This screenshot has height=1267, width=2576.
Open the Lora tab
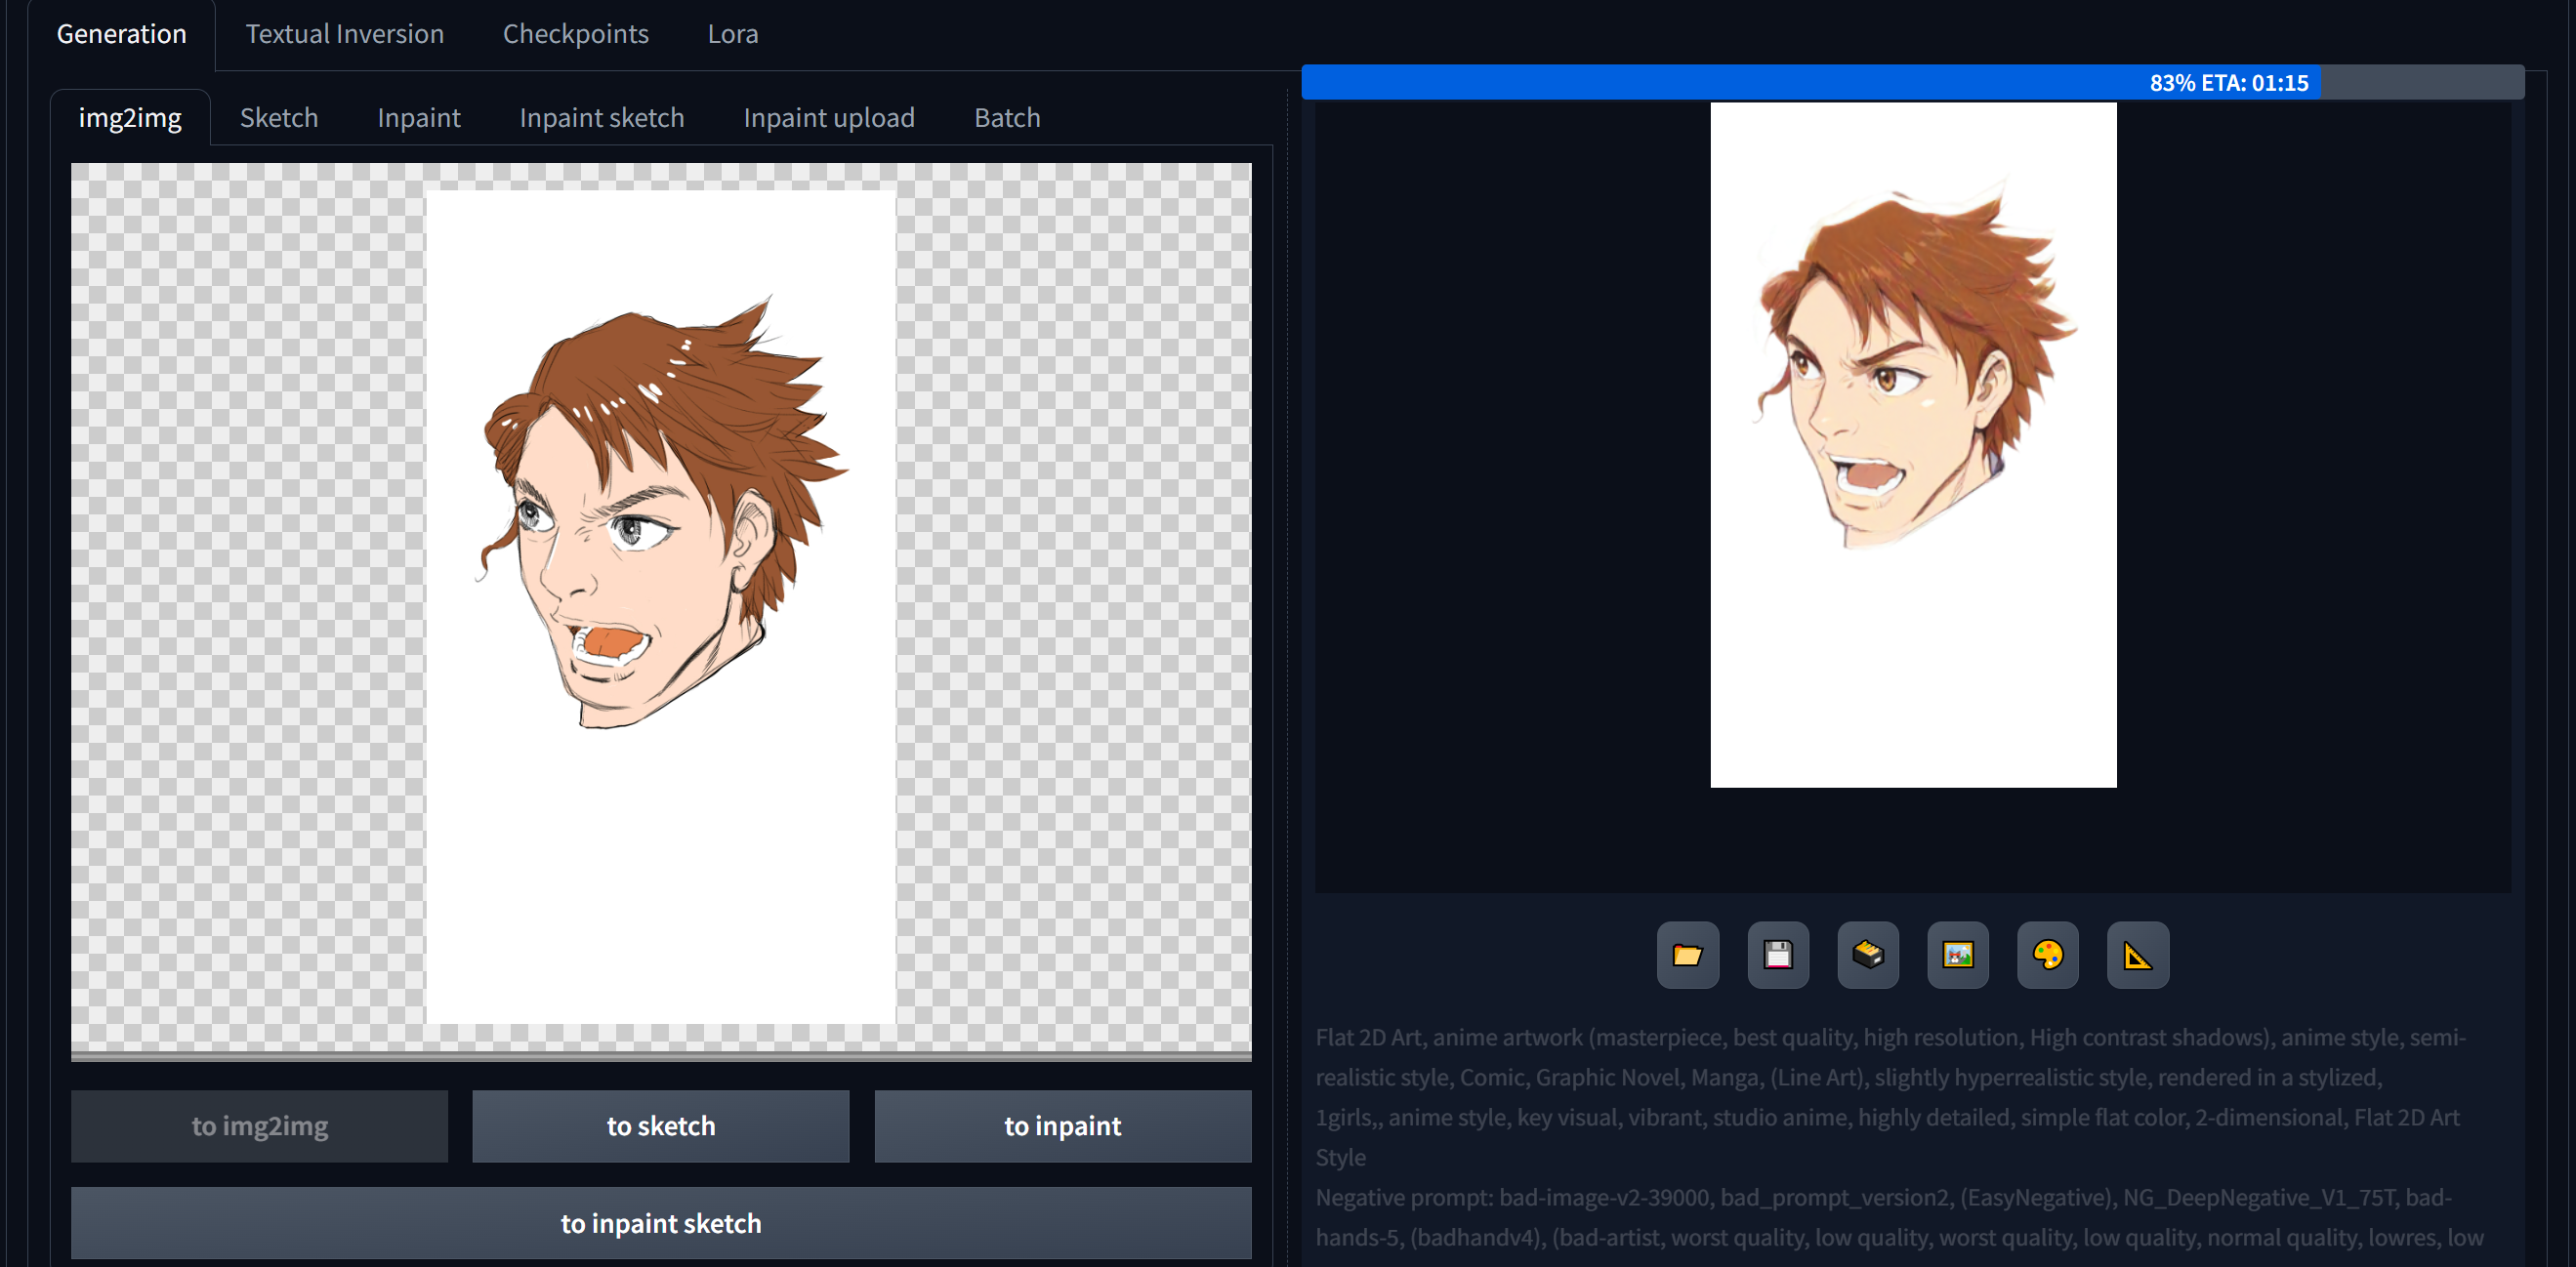(733, 34)
